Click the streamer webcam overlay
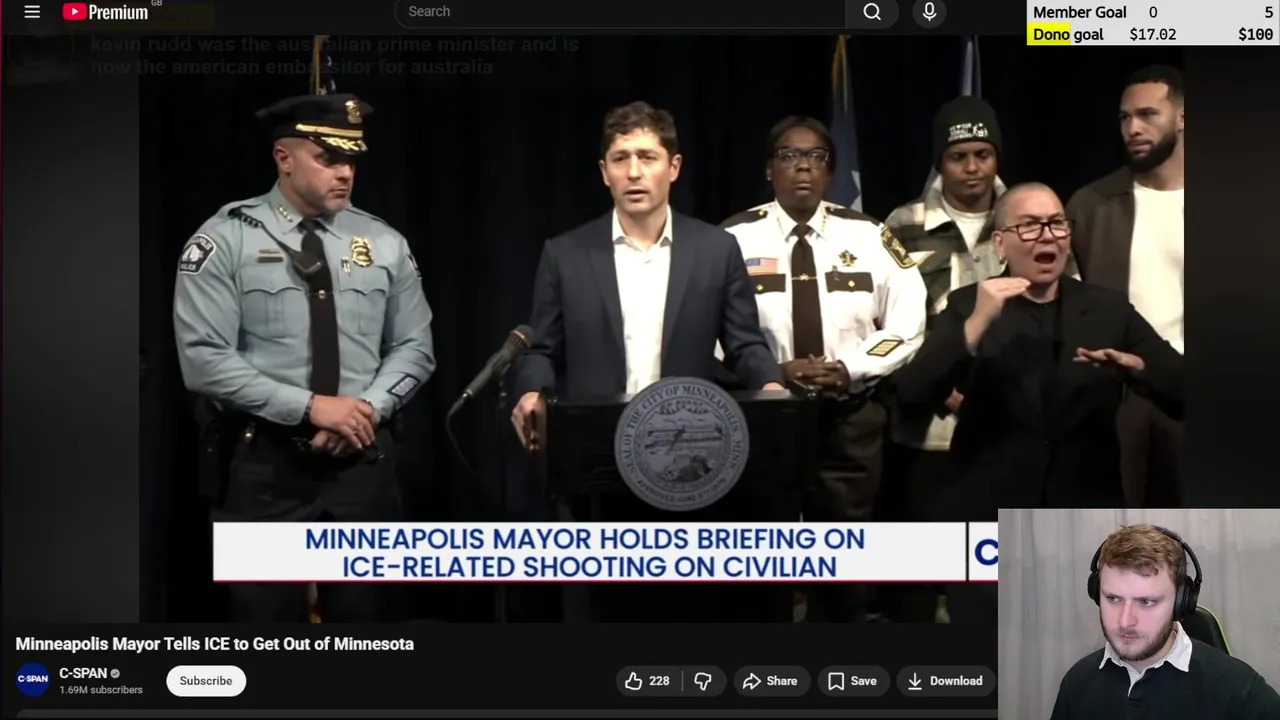 1139,614
